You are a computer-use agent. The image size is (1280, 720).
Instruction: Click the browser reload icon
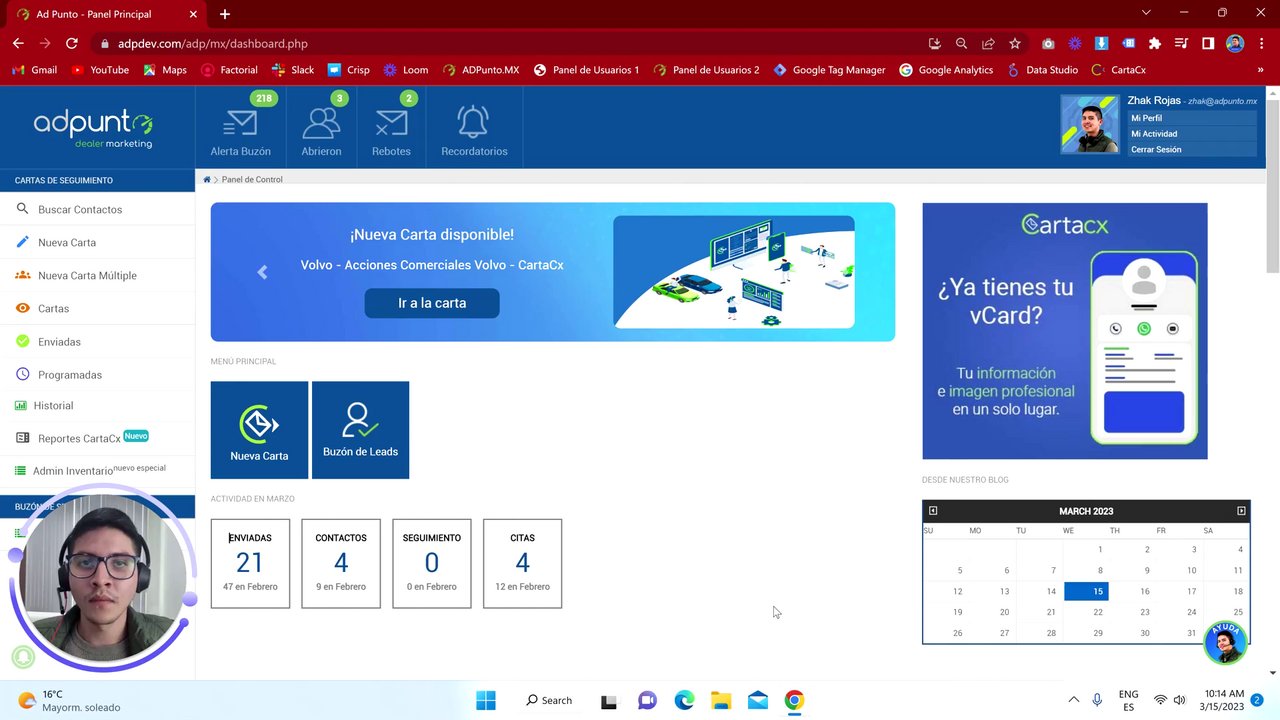[71, 43]
